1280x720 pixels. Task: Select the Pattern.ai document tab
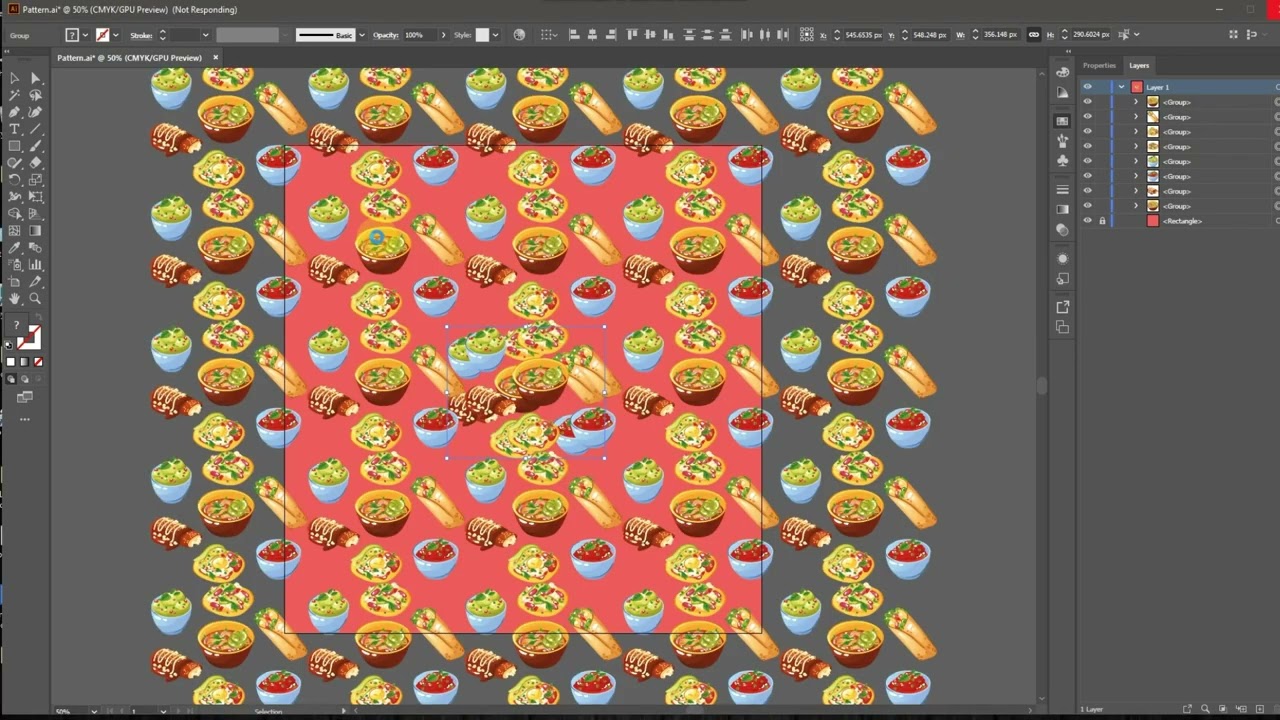click(130, 57)
